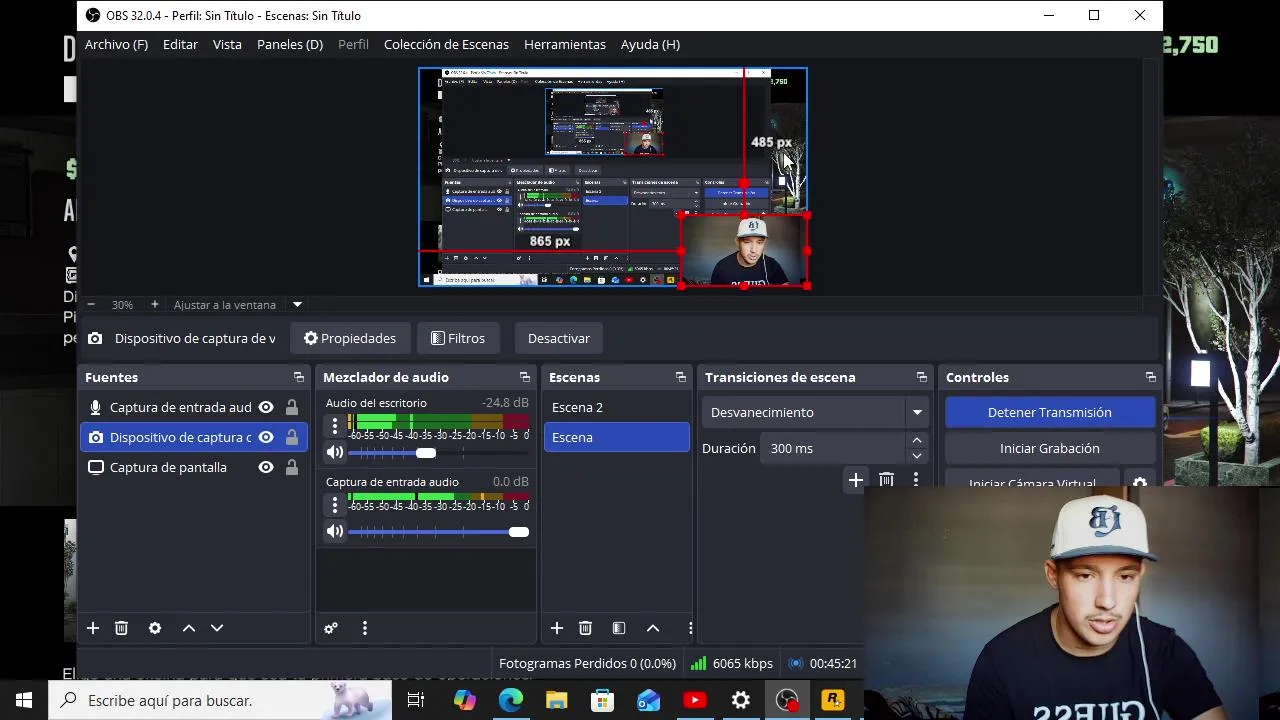Delete selected scene with trash icon
The width and height of the screenshot is (1280, 720).
[585, 628]
